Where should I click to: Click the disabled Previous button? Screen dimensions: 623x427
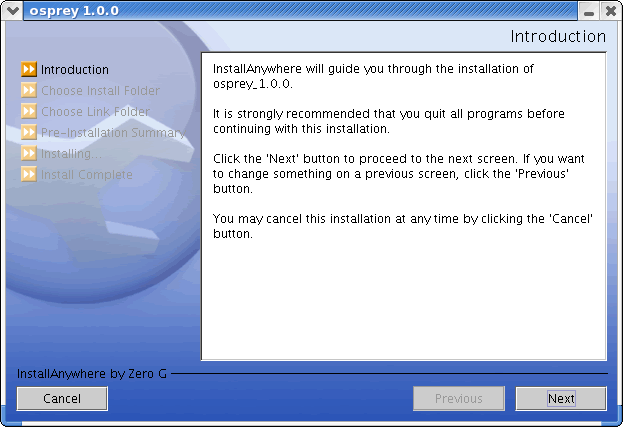(459, 399)
